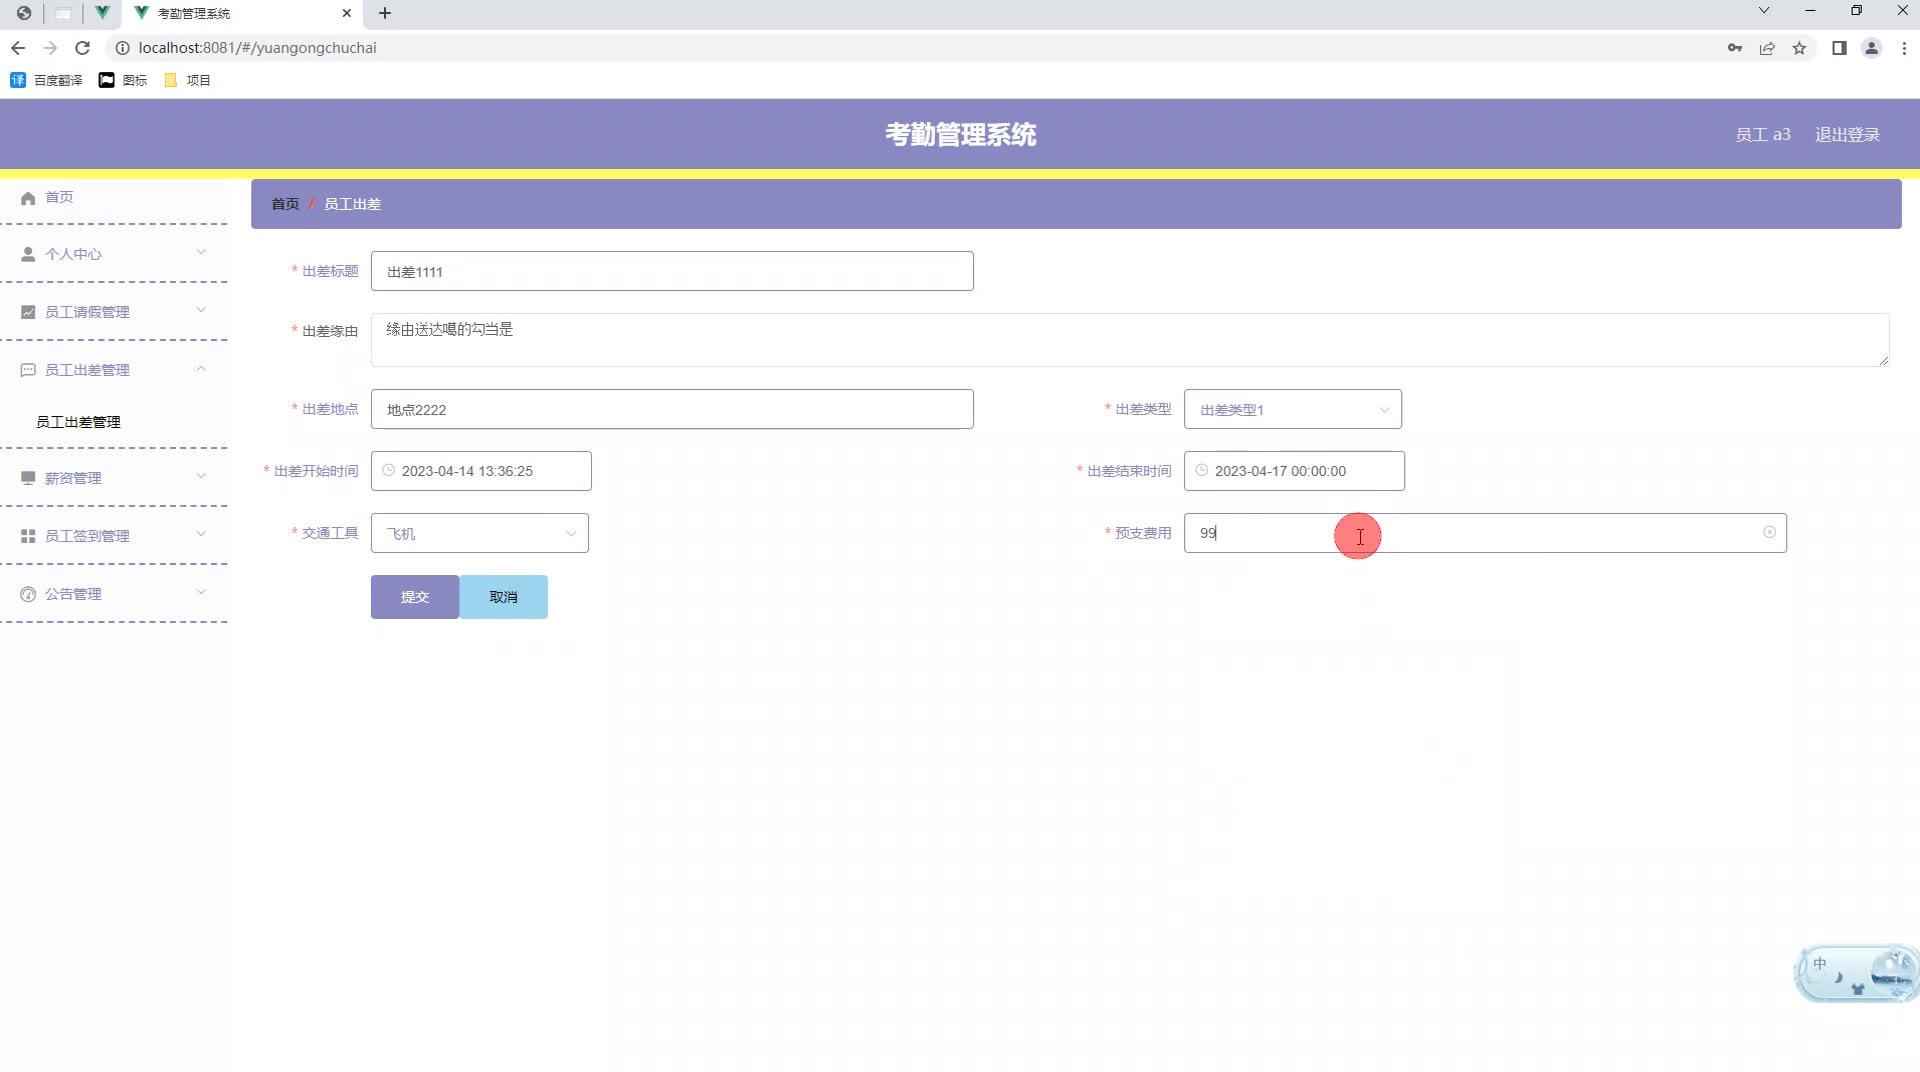
Task: Click the 员工出差 breadcrumb tab
Action: click(352, 203)
